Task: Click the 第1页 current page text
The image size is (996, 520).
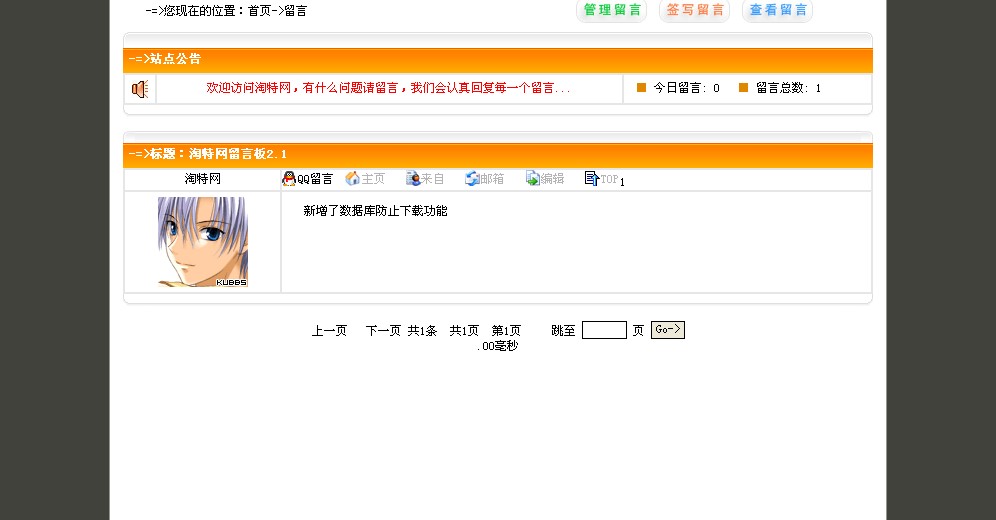Action: (x=506, y=331)
